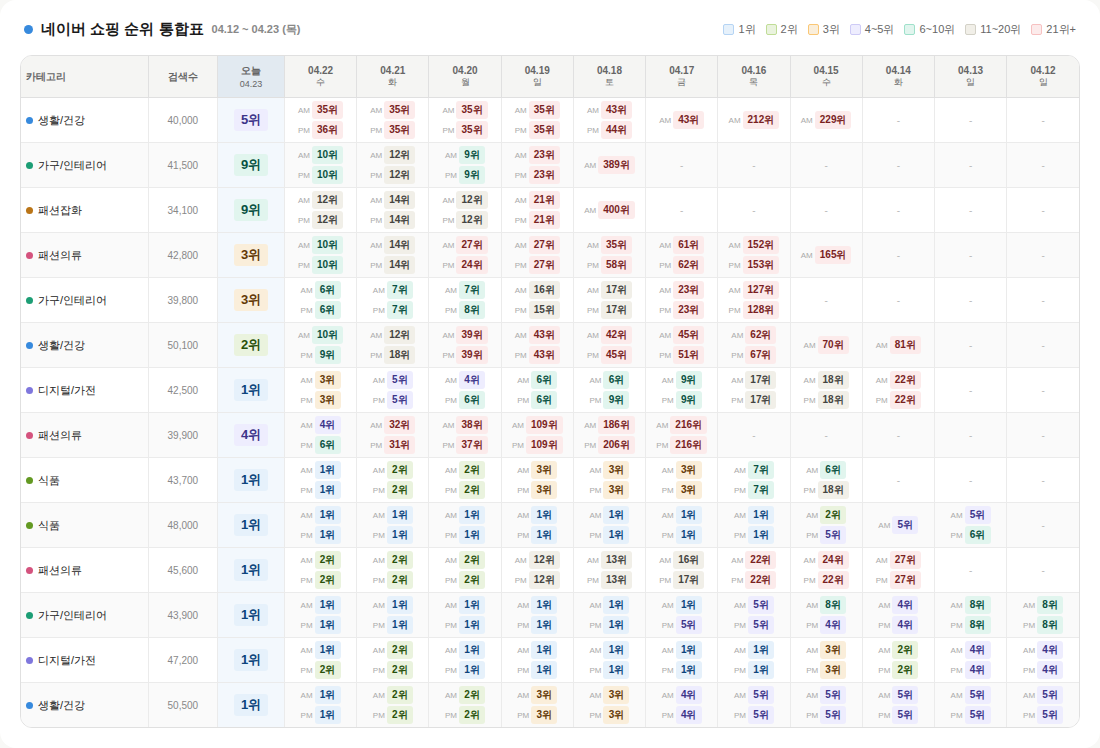This screenshot has width=1100, height=748.
Task: Sort by the 검색수 column header
Action: [183, 77]
